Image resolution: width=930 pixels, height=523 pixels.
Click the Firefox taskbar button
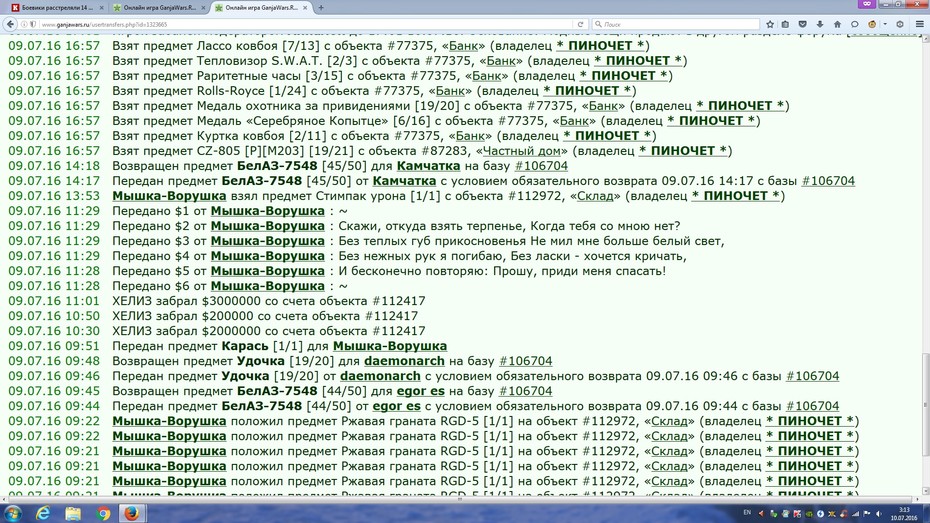132,513
